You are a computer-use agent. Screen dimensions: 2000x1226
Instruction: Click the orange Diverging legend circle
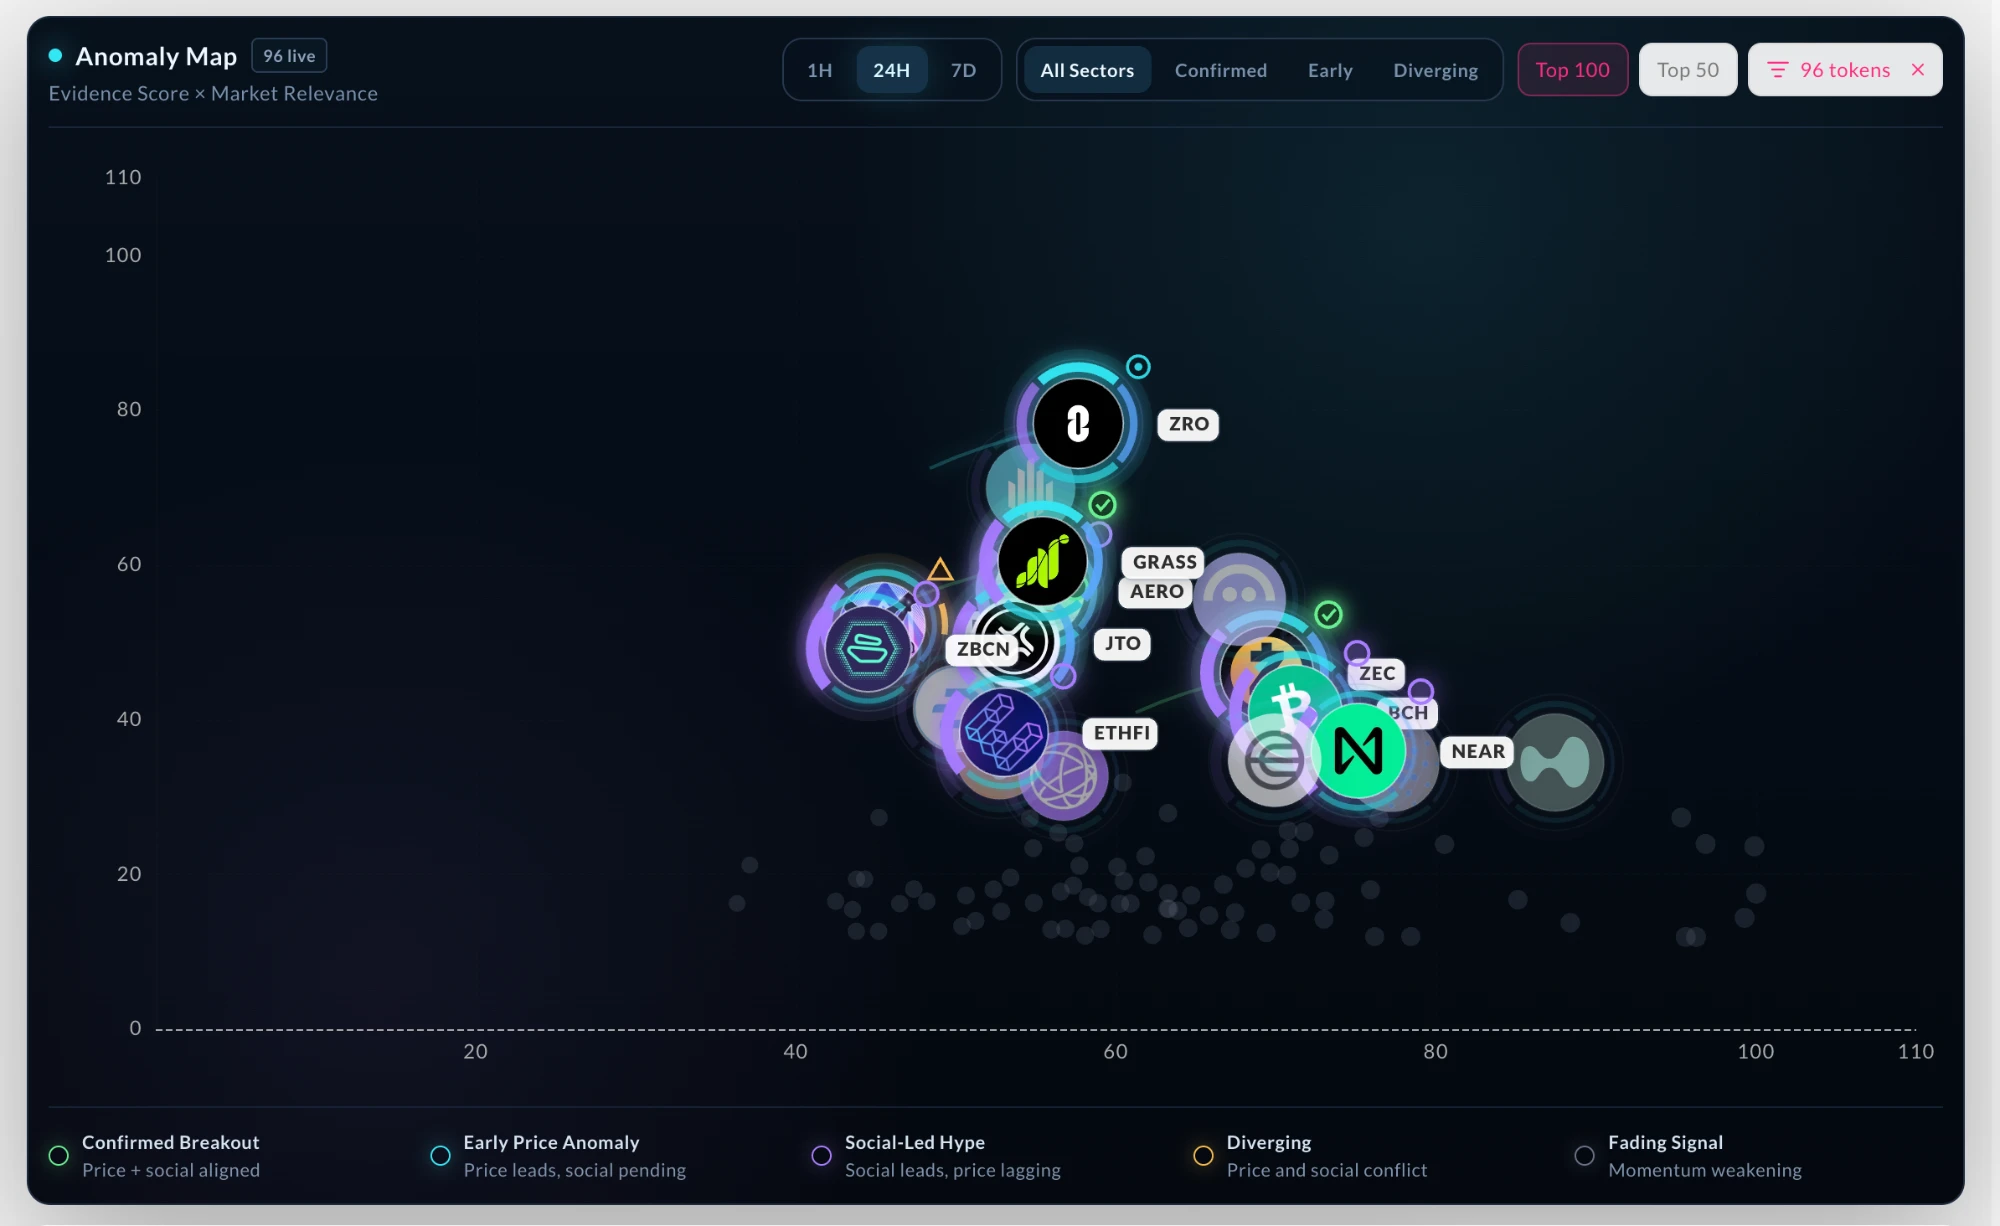pos(1203,1155)
